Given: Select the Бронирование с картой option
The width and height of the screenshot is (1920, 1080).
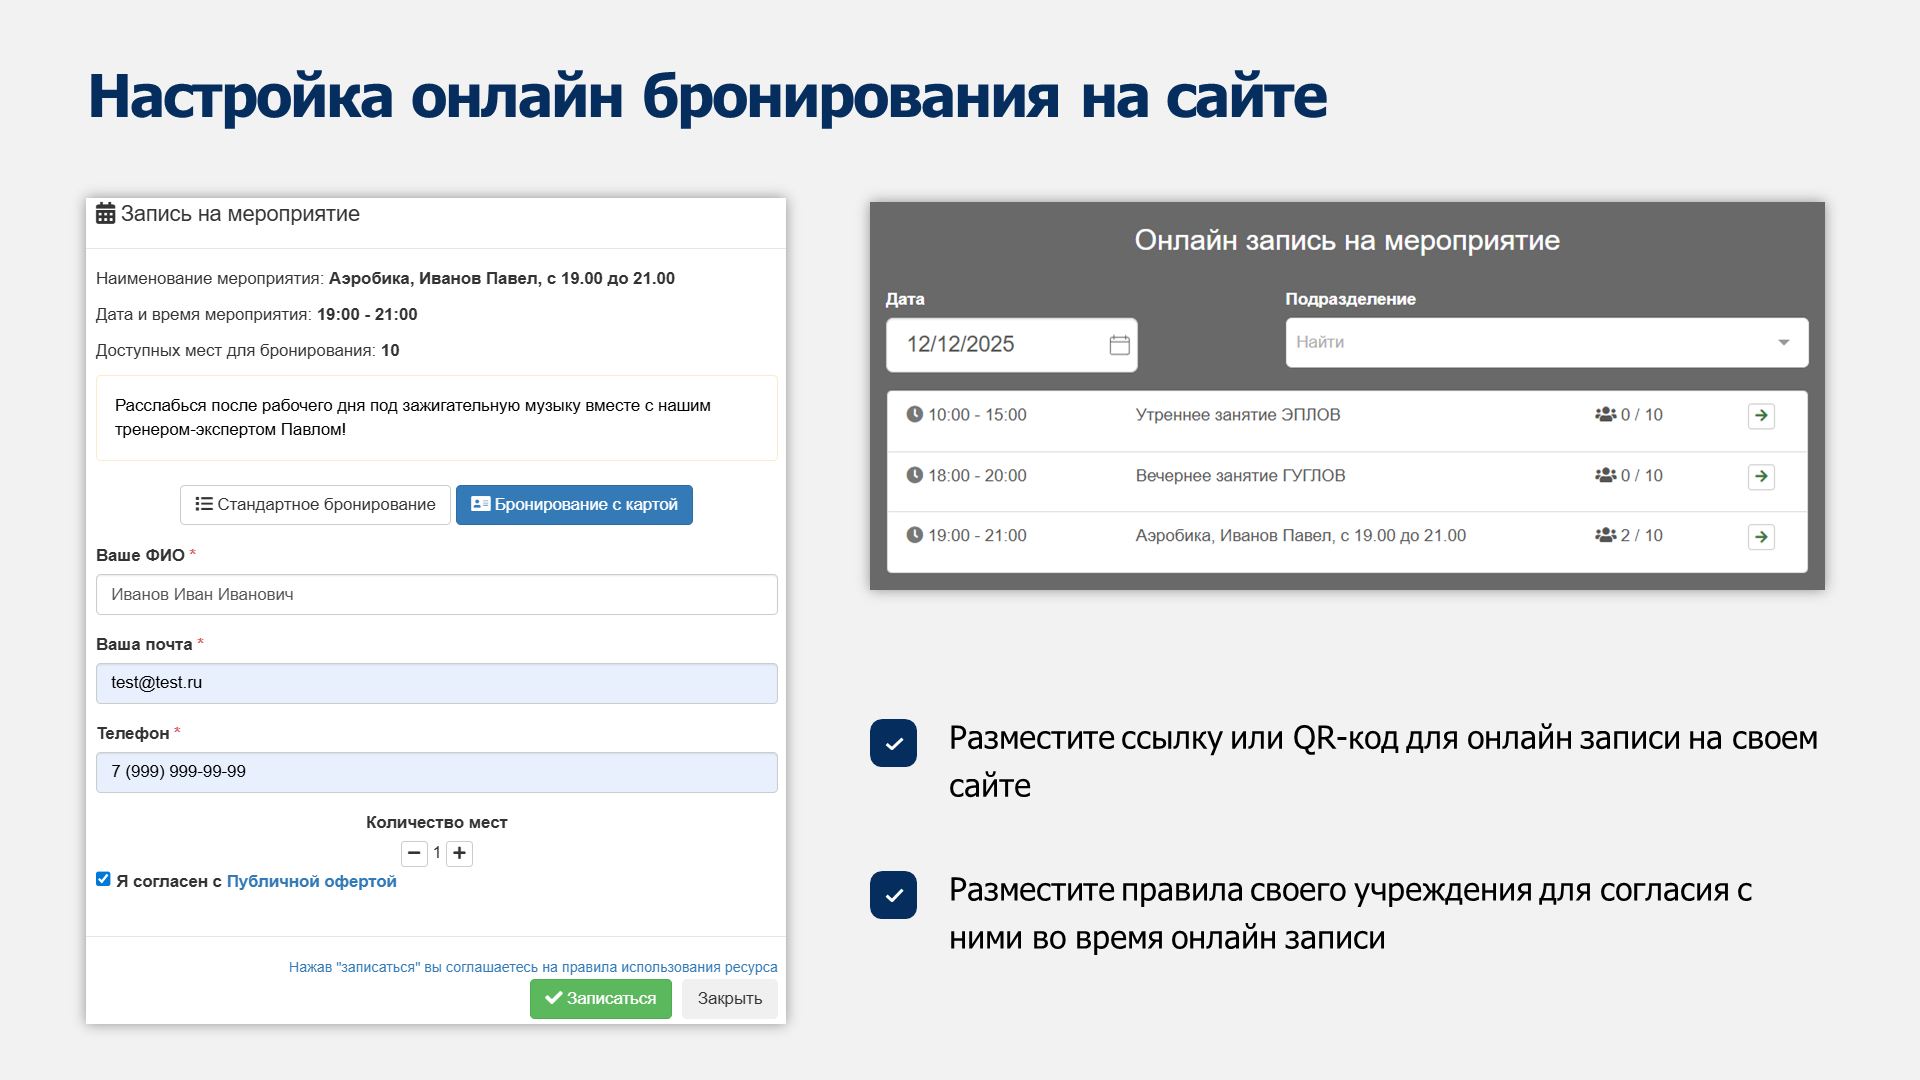Looking at the screenshot, I should 574,505.
